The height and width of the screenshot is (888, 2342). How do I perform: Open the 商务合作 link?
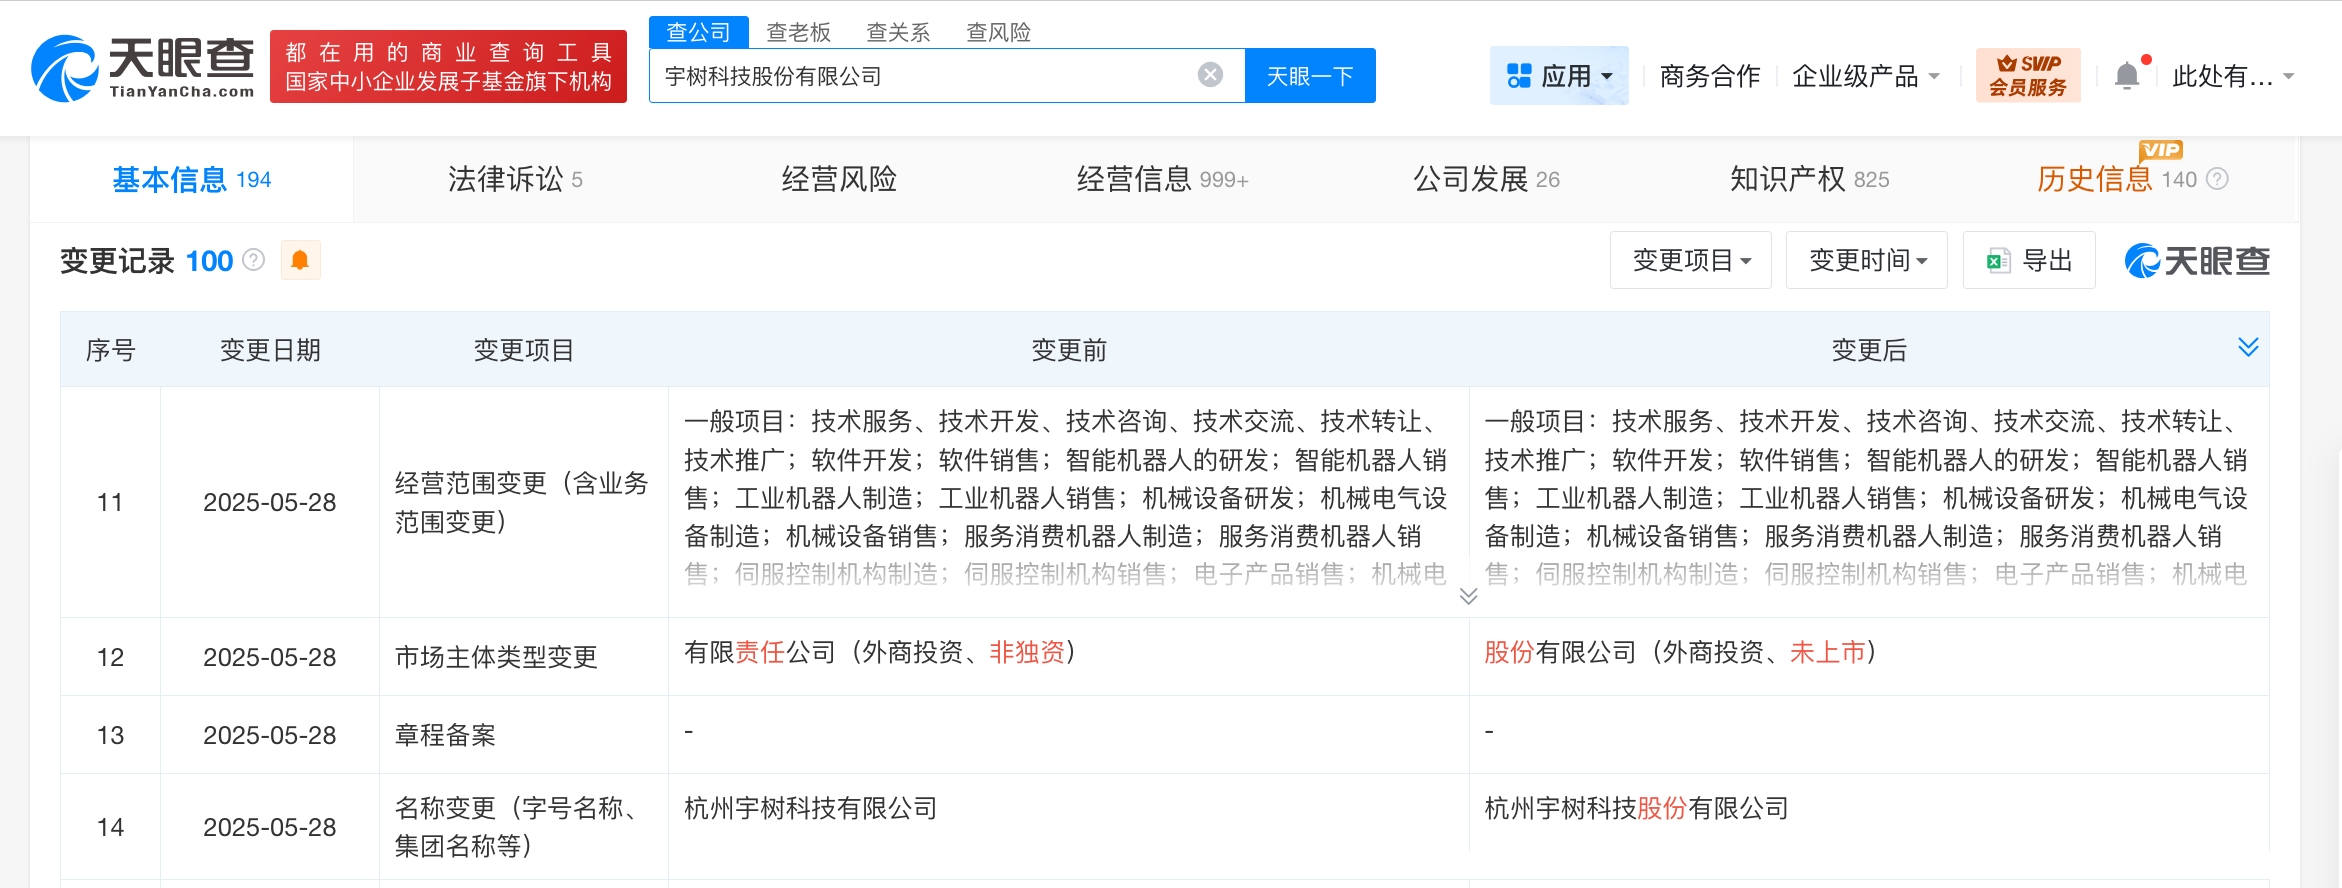[x=1709, y=76]
